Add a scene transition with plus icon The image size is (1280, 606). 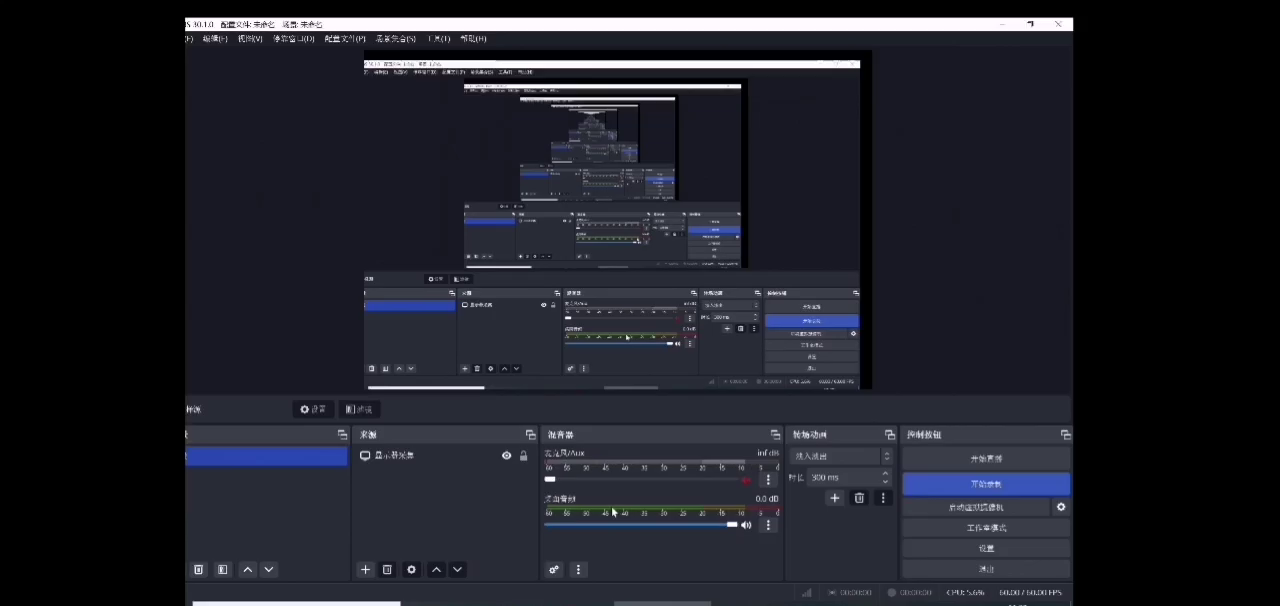tap(835, 497)
